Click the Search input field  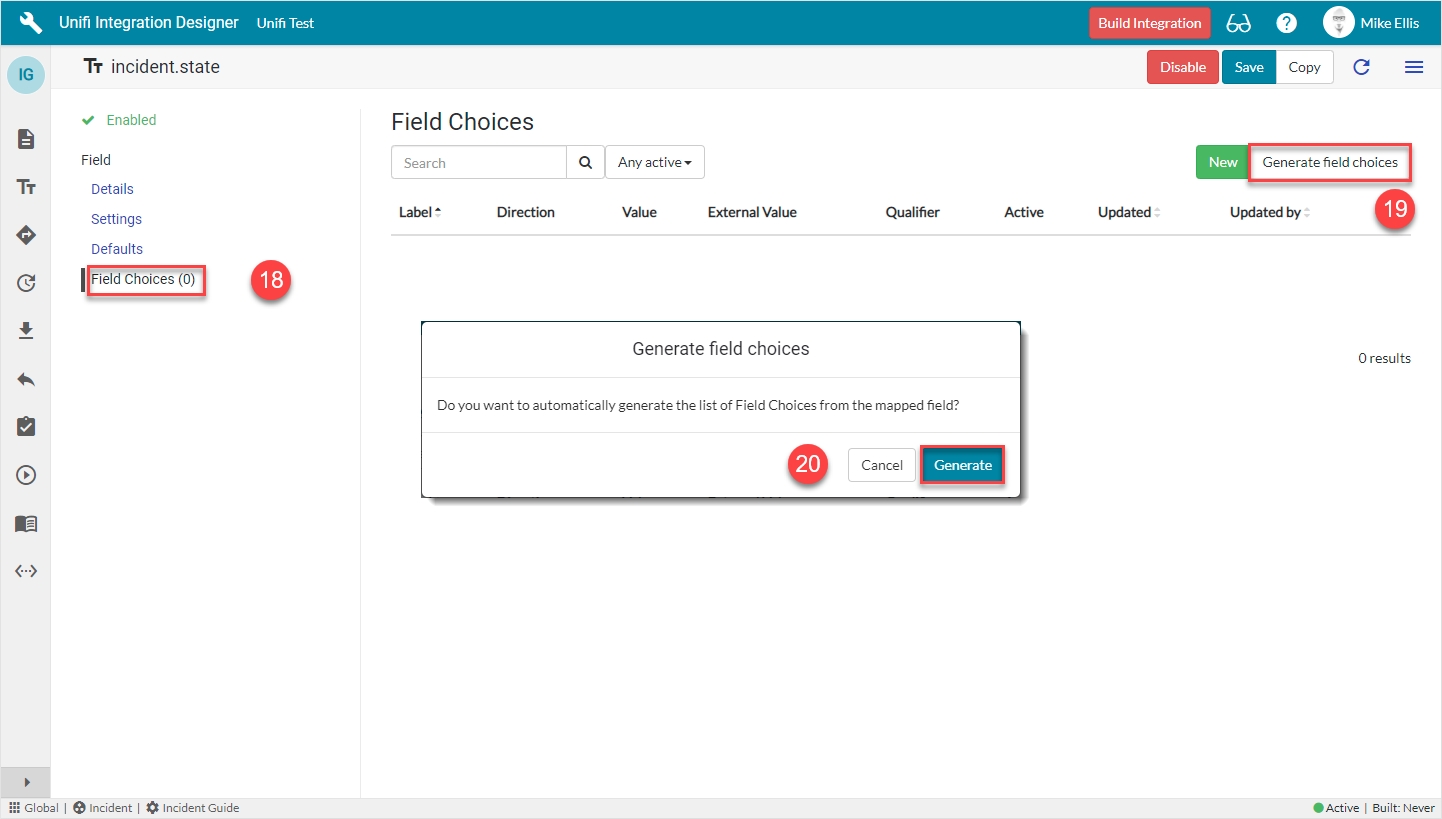pyautogui.click(x=479, y=162)
